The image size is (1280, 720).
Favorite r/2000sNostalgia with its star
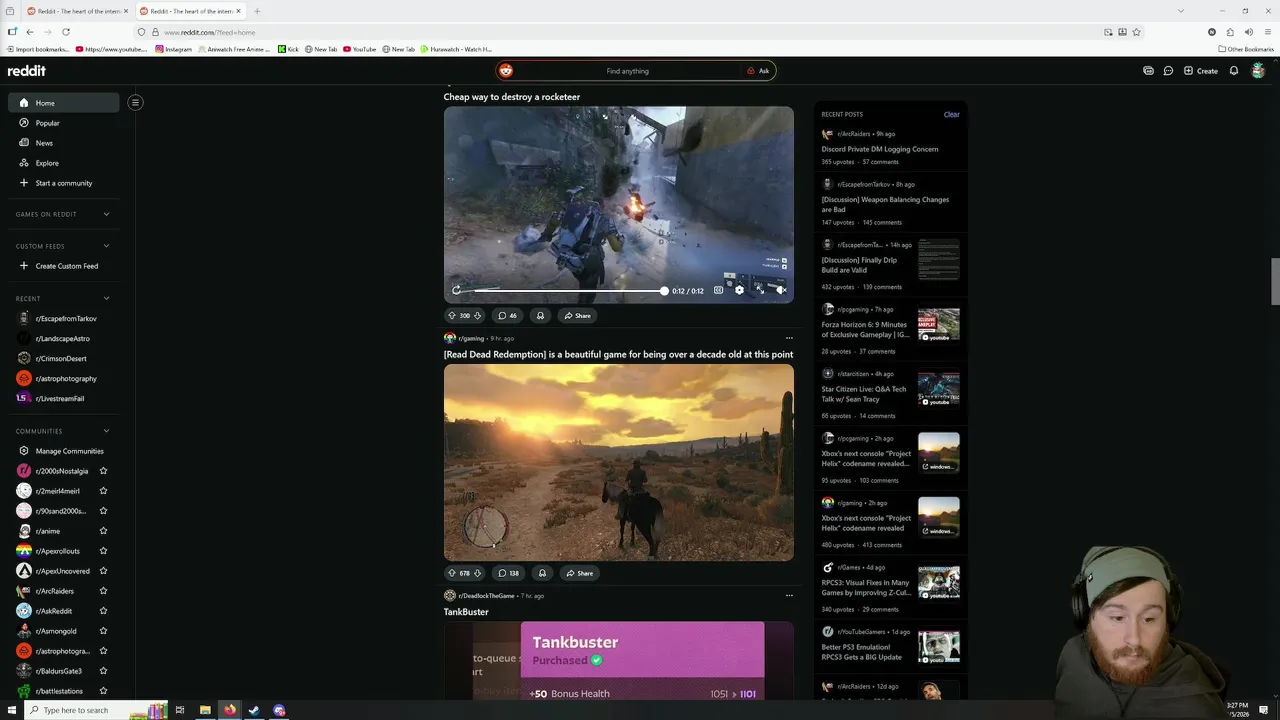tap(103, 471)
